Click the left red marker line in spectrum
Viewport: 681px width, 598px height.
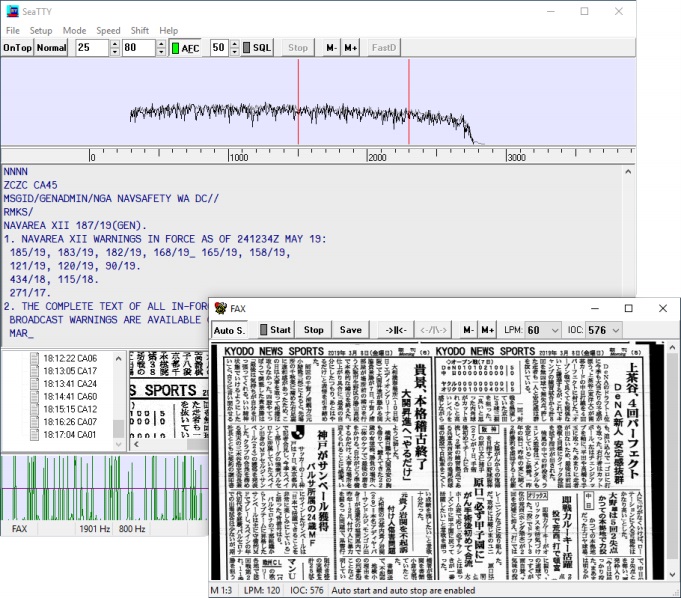298,102
